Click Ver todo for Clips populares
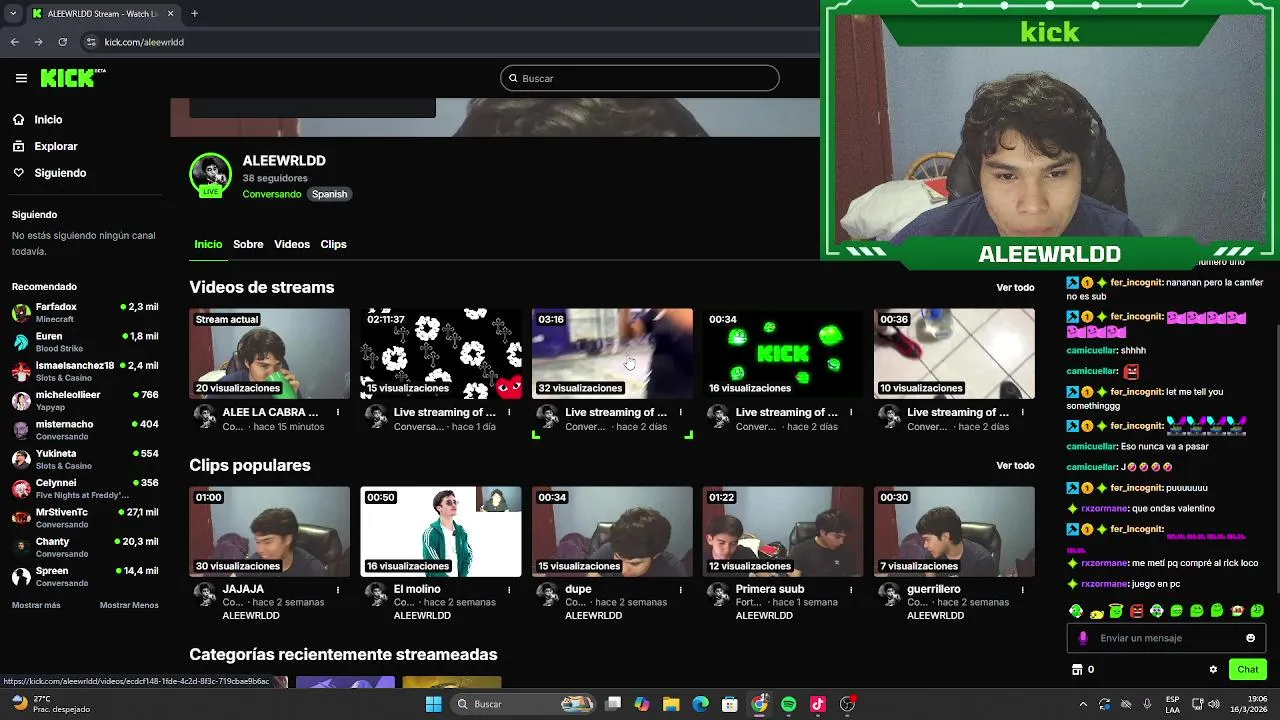This screenshot has width=1280, height=720. click(1015, 466)
